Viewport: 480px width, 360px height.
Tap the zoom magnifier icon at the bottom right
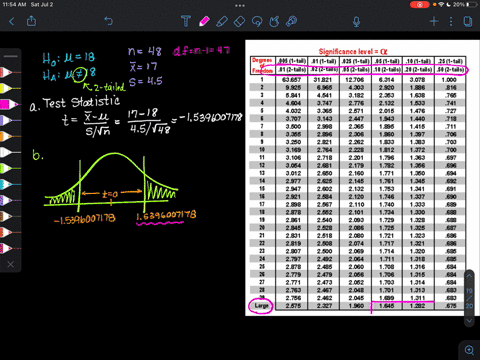pos(470,350)
